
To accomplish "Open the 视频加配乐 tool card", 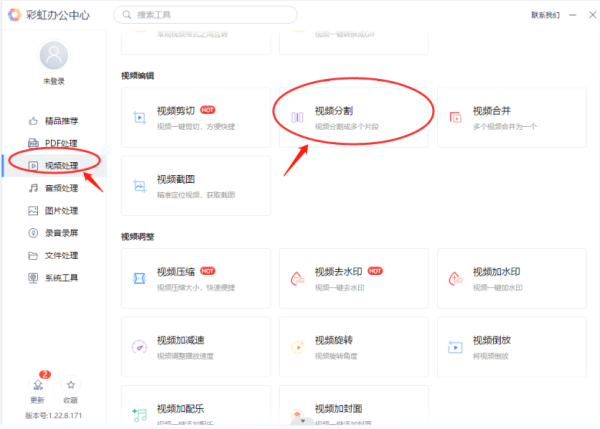I will point(196,405).
